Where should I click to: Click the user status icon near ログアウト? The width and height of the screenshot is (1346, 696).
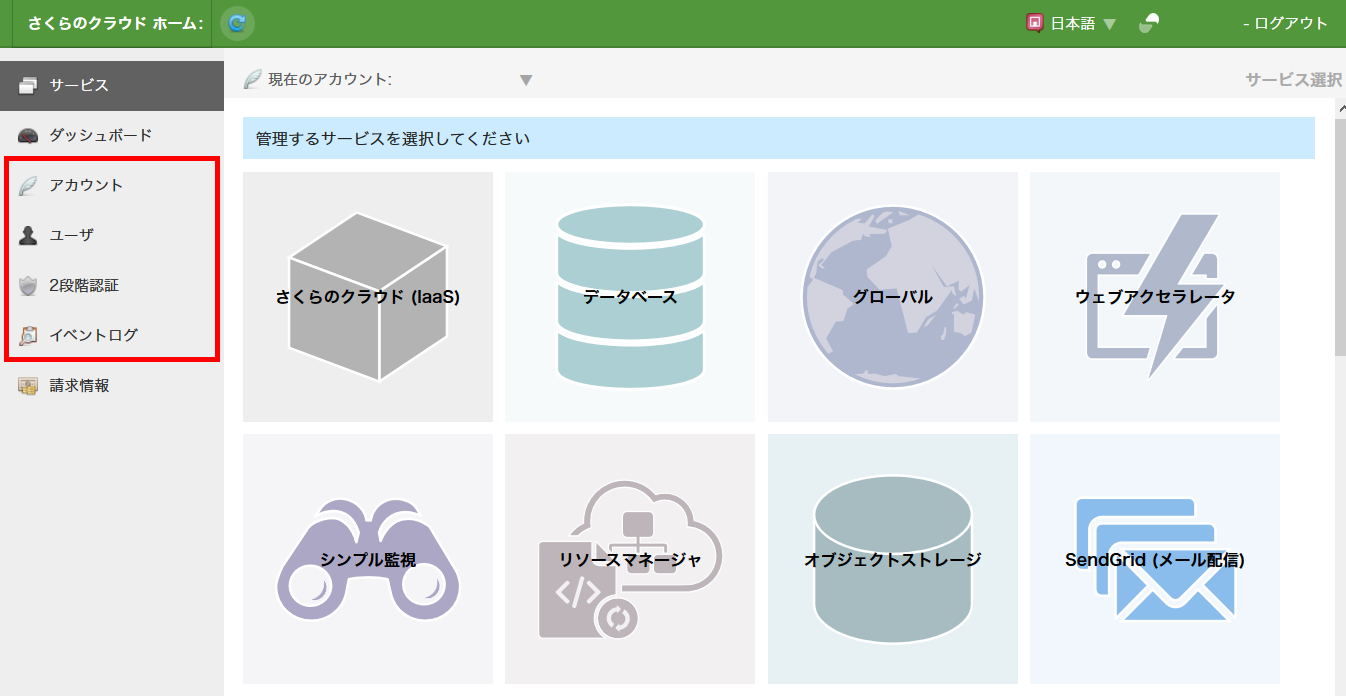click(1149, 23)
